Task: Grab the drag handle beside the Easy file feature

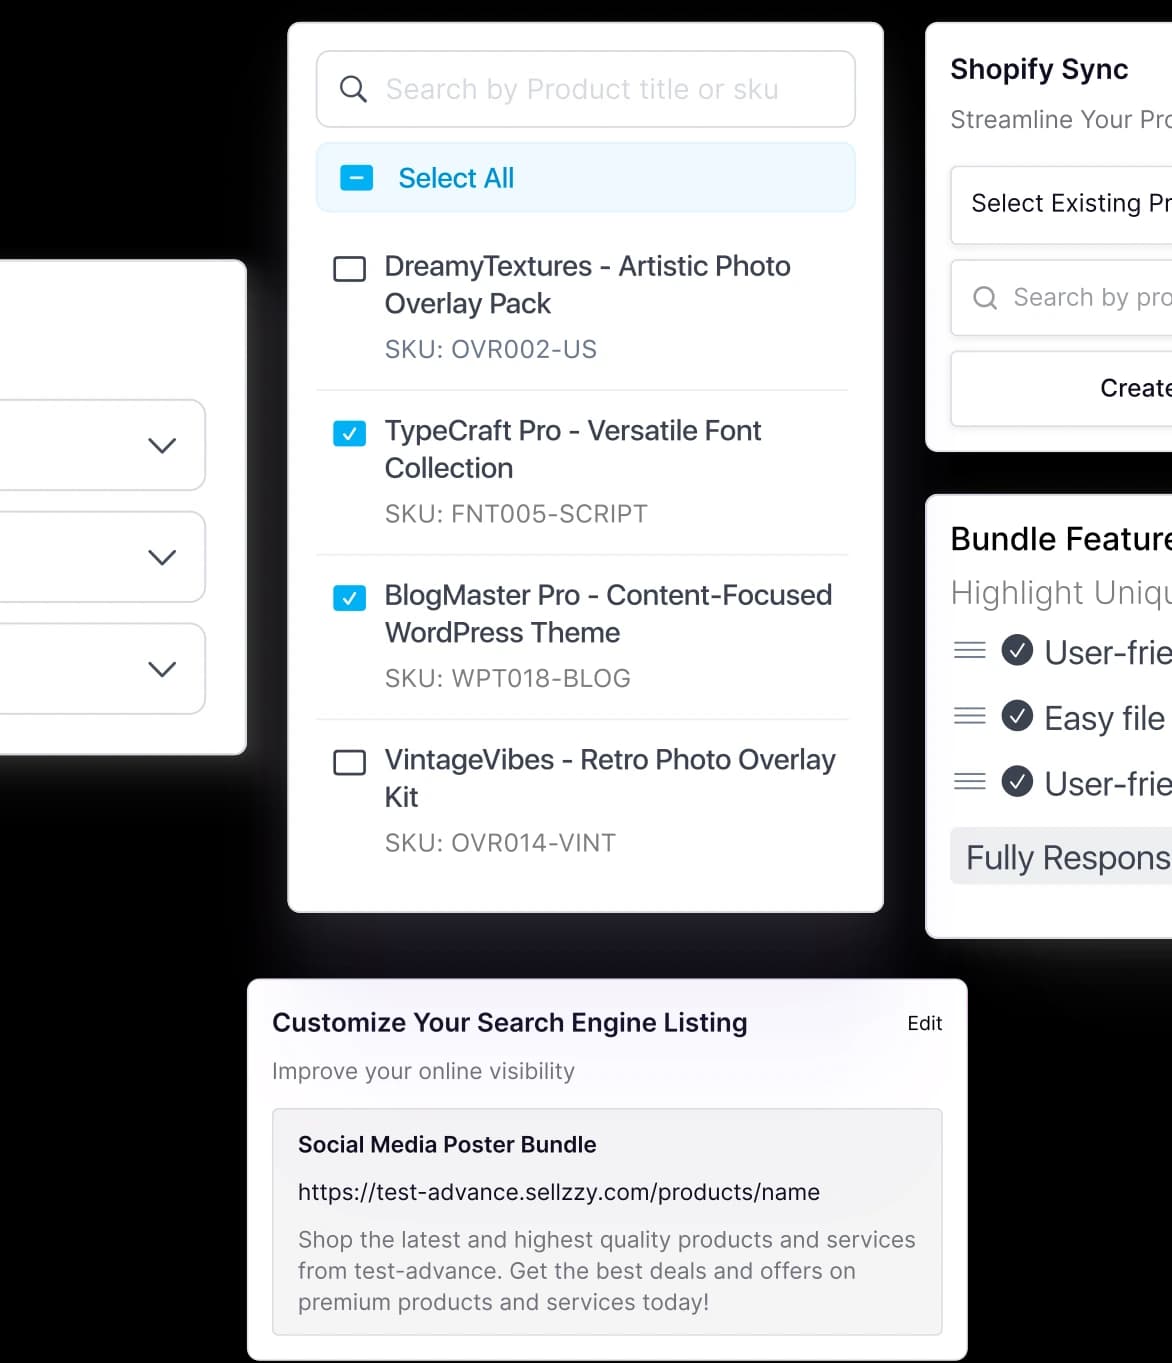Action: pos(969,716)
